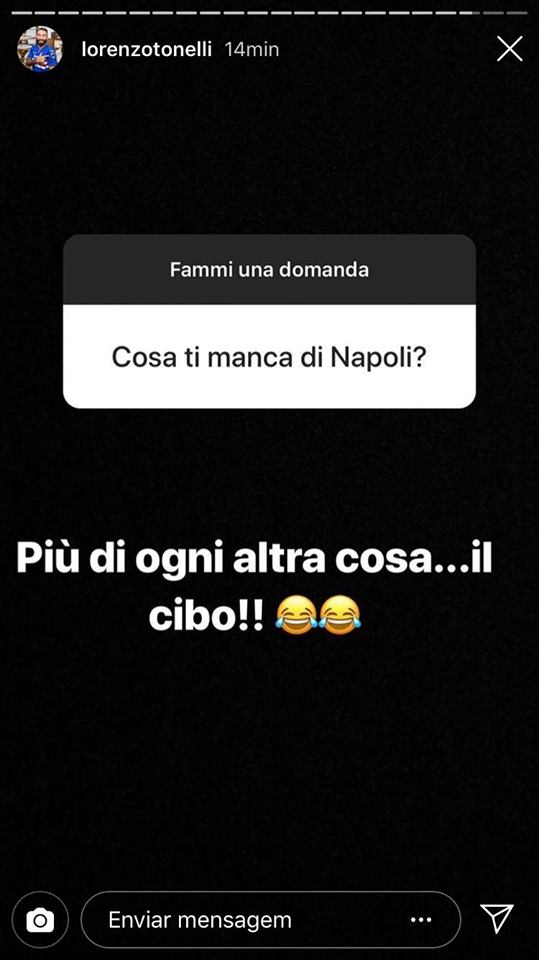Click the 14min story timestamp
539x960 pixels.
click(x=252, y=50)
